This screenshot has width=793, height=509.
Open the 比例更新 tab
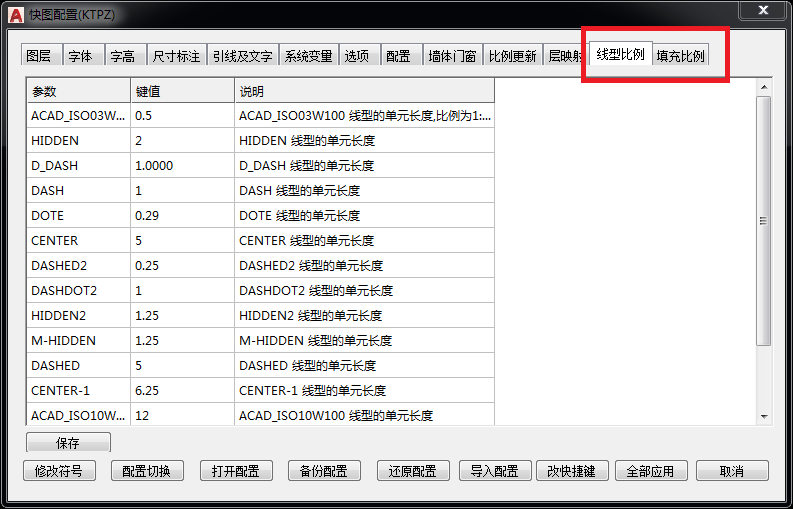point(512,55)
